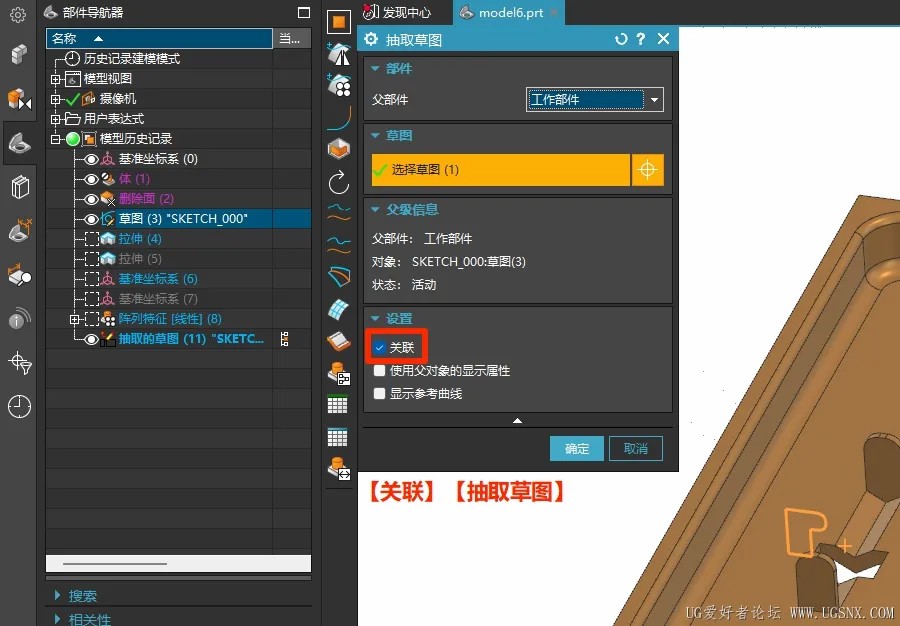Click the 选择草图 (1) selection field
The width and height of the screenshot is (900, 626).
(501, 170)
